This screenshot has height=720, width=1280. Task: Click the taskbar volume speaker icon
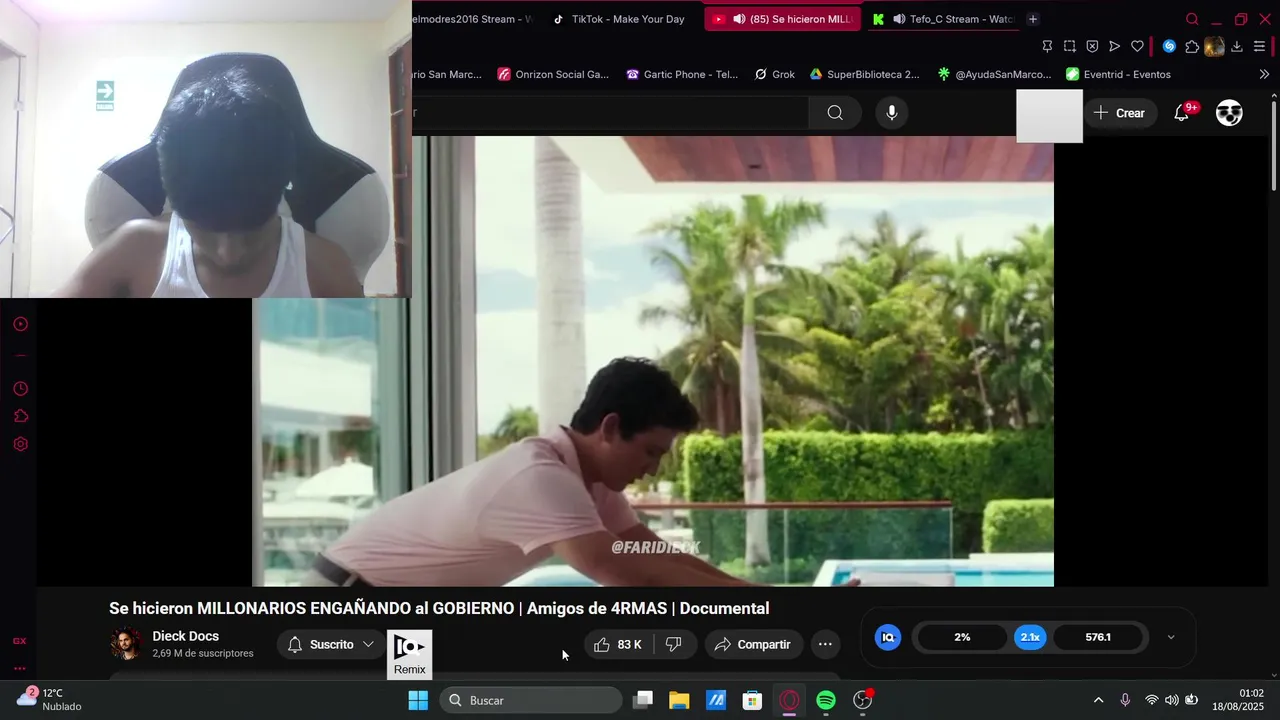[1171, 700]
